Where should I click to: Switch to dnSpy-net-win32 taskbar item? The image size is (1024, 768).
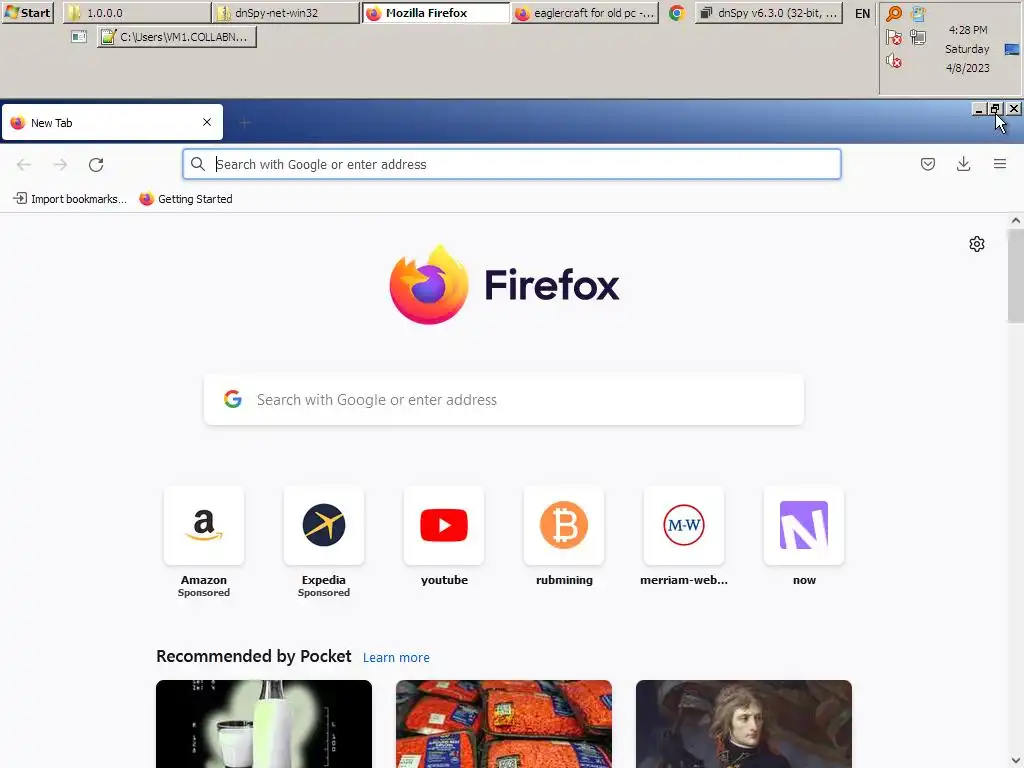pyautogui.click(x=286, y=12)
